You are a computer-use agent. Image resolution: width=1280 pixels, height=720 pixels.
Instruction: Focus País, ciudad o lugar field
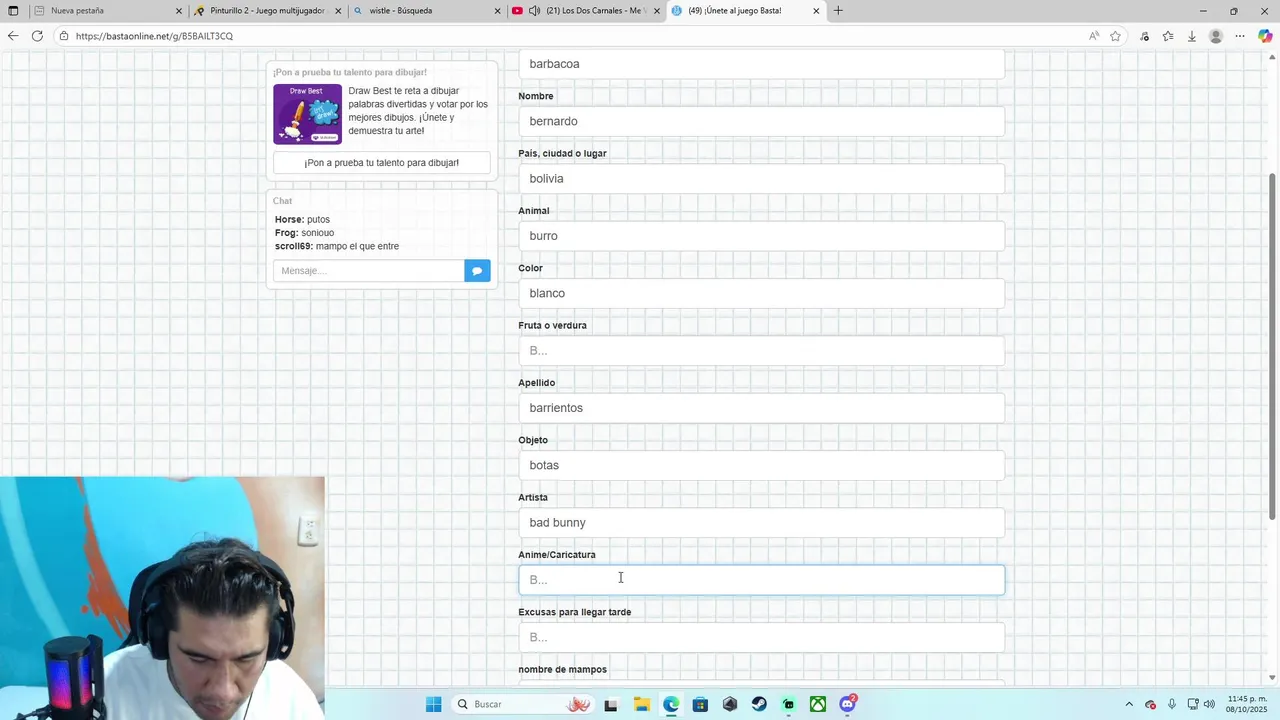[x=762, y=179]
